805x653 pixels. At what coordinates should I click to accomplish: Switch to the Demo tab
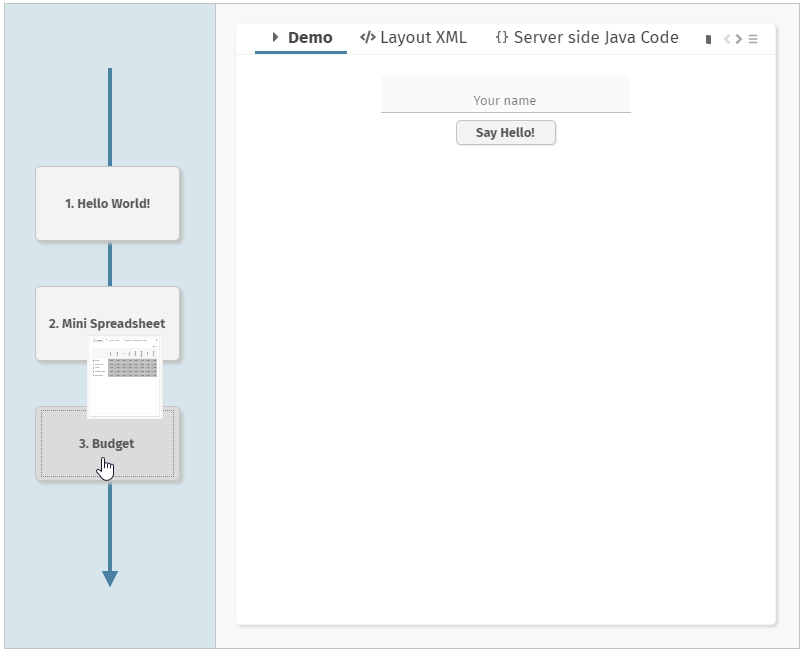[309, 38]
